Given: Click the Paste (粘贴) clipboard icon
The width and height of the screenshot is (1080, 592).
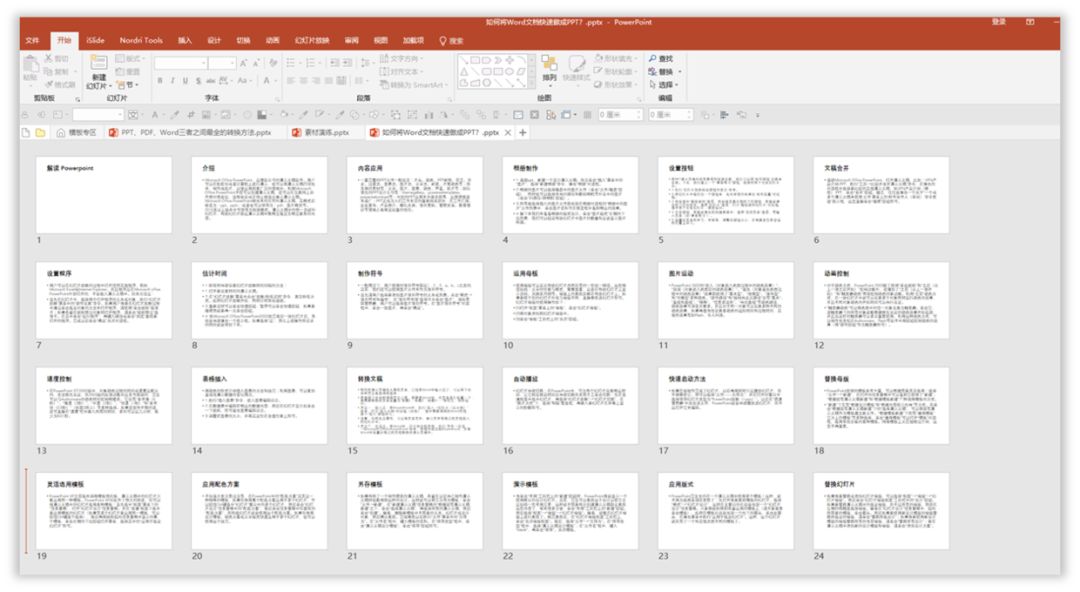Looking at the screenshot, I should coord(30,64).
